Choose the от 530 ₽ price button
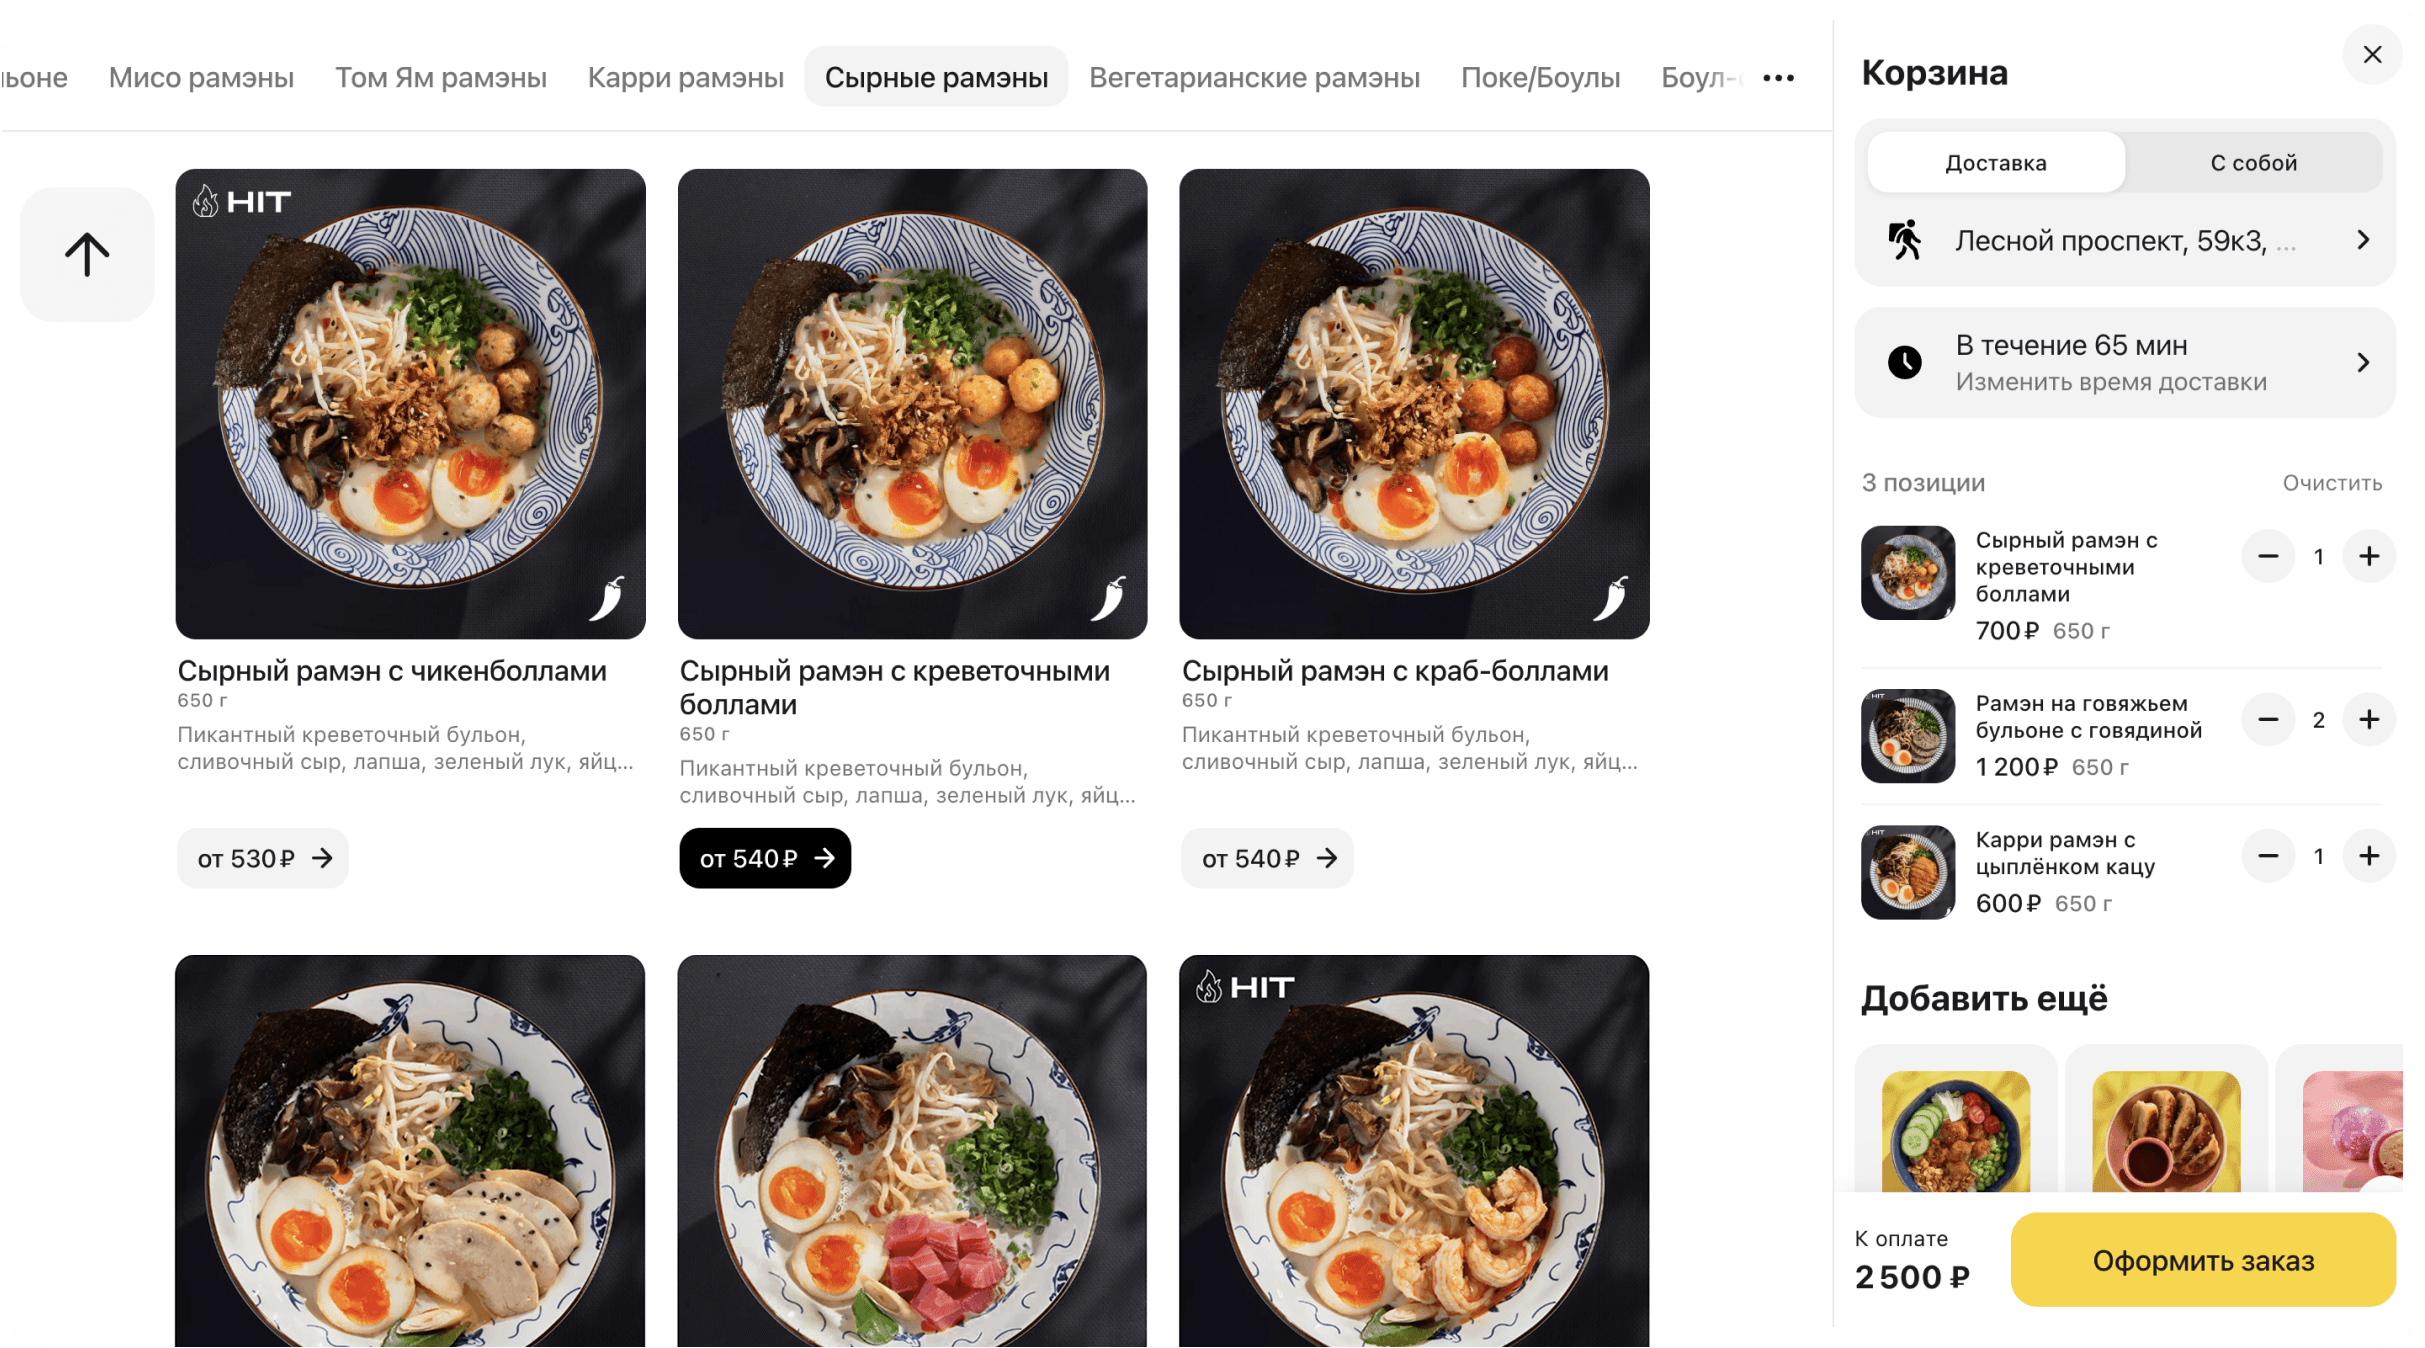Screen dimensions: 2425x1348 point(263,858)
